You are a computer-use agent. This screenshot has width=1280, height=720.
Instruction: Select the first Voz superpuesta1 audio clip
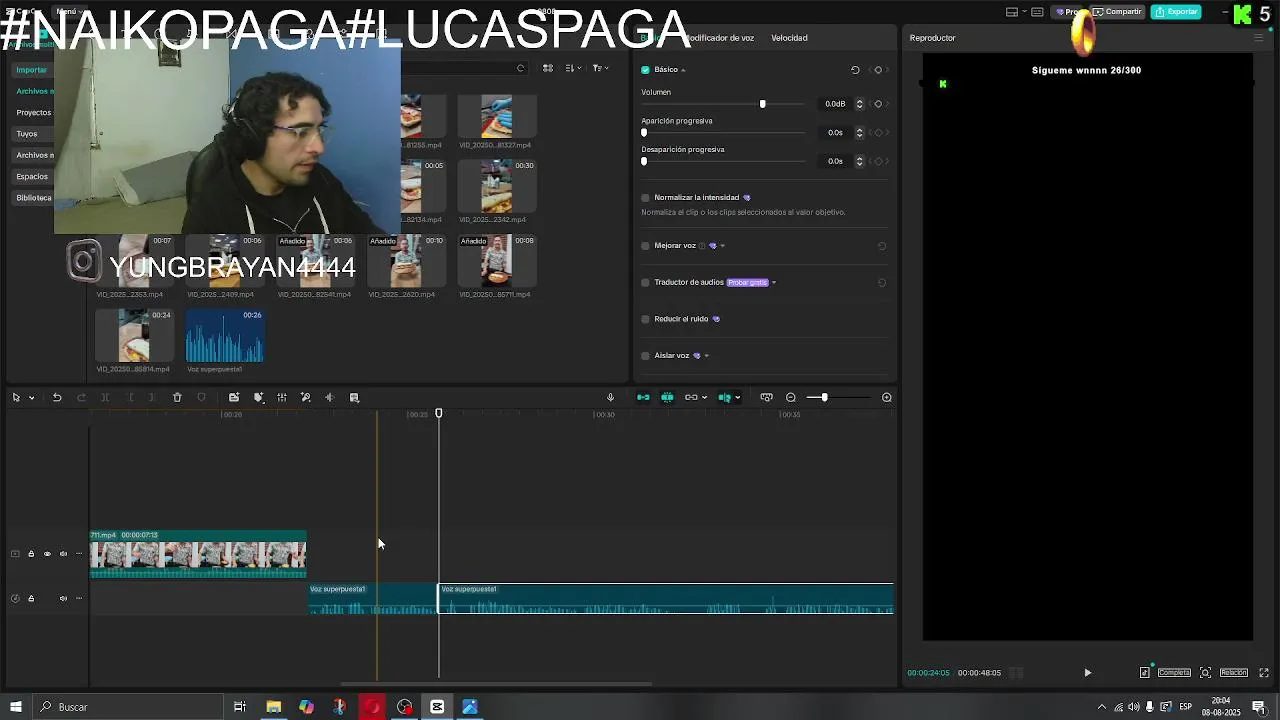tap(373, 599)
